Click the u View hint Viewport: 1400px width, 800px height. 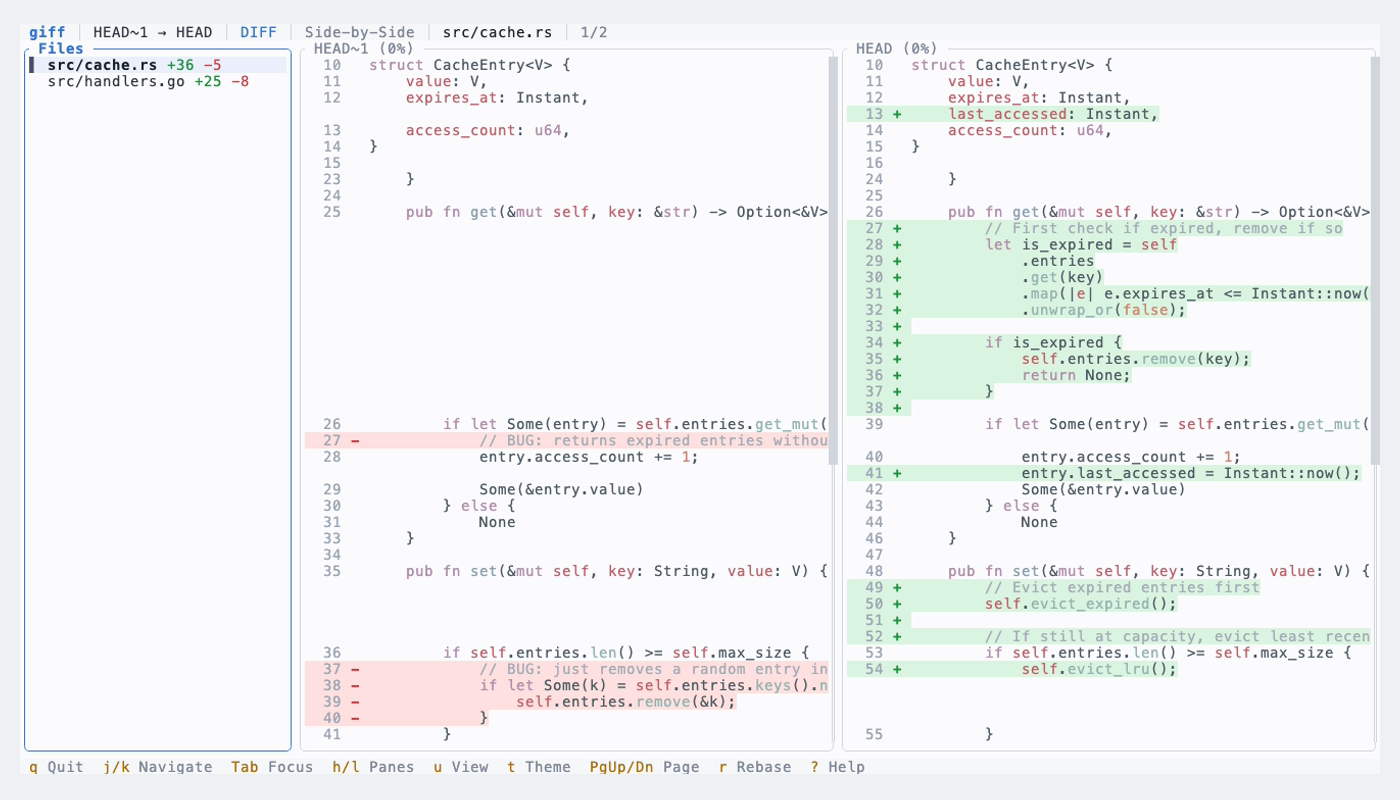(461, 767)
